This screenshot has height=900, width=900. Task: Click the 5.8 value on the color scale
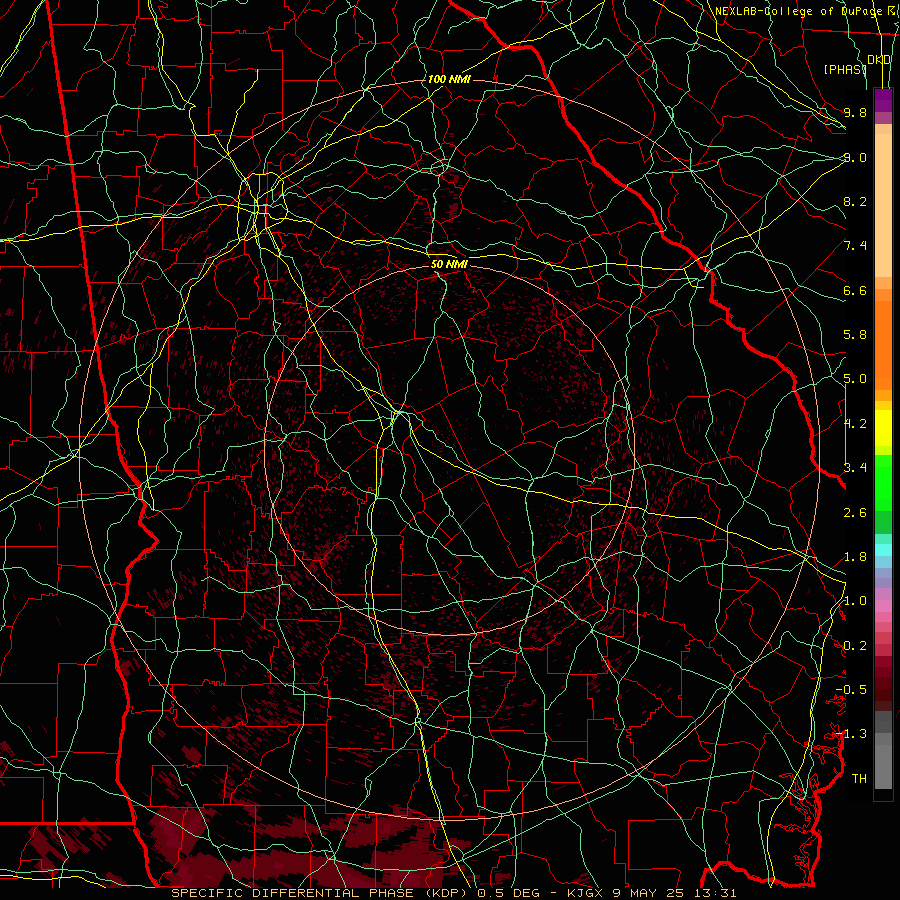coord(855,335)
